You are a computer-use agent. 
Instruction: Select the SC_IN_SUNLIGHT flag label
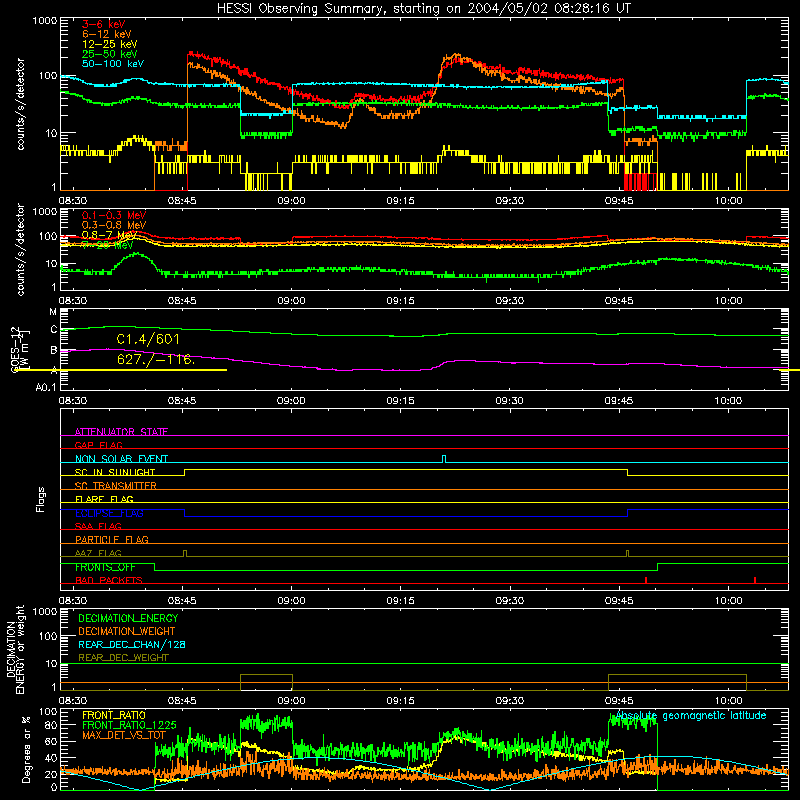tap(115, 472)
